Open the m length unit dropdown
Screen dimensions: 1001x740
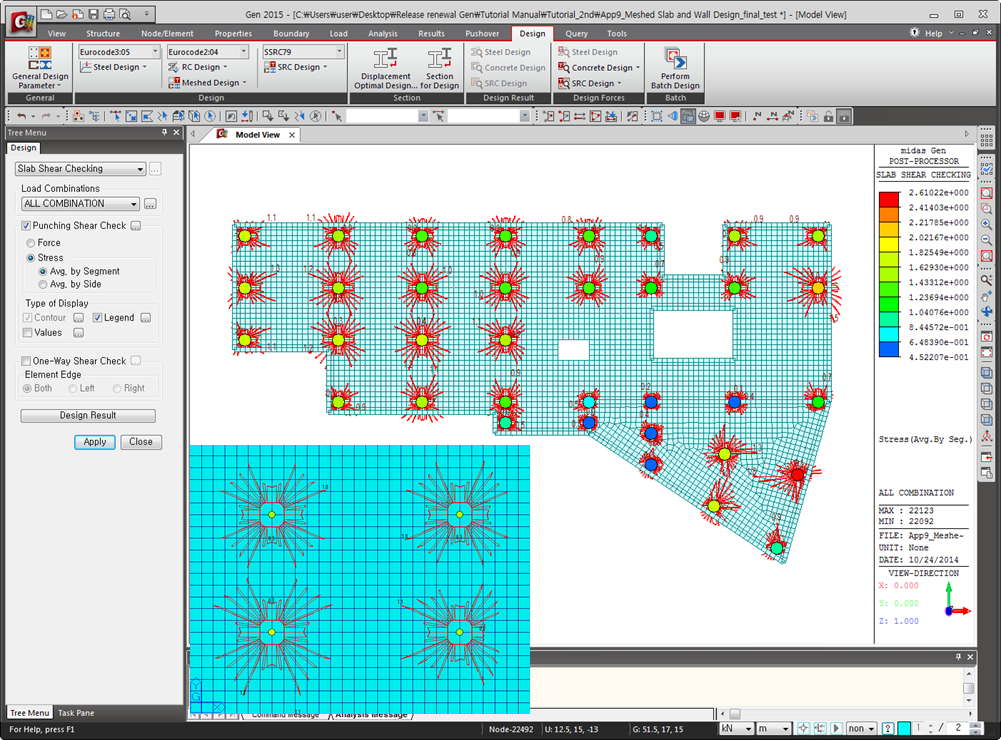point(774,729)
